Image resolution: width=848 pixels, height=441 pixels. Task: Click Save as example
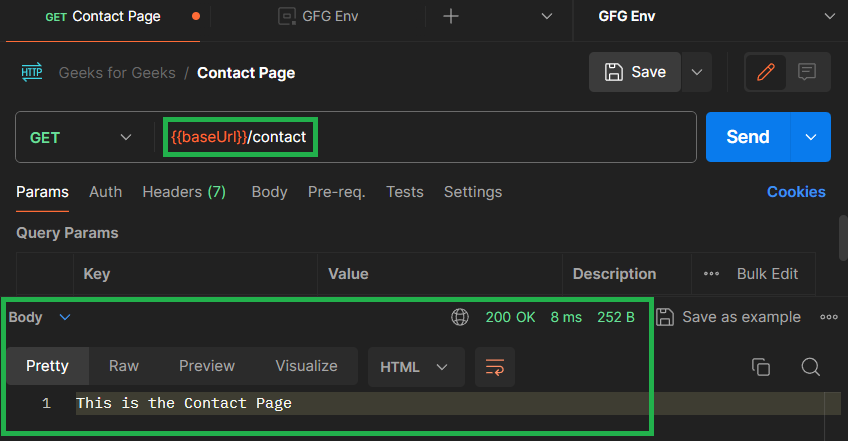click(x=730, y=317)
